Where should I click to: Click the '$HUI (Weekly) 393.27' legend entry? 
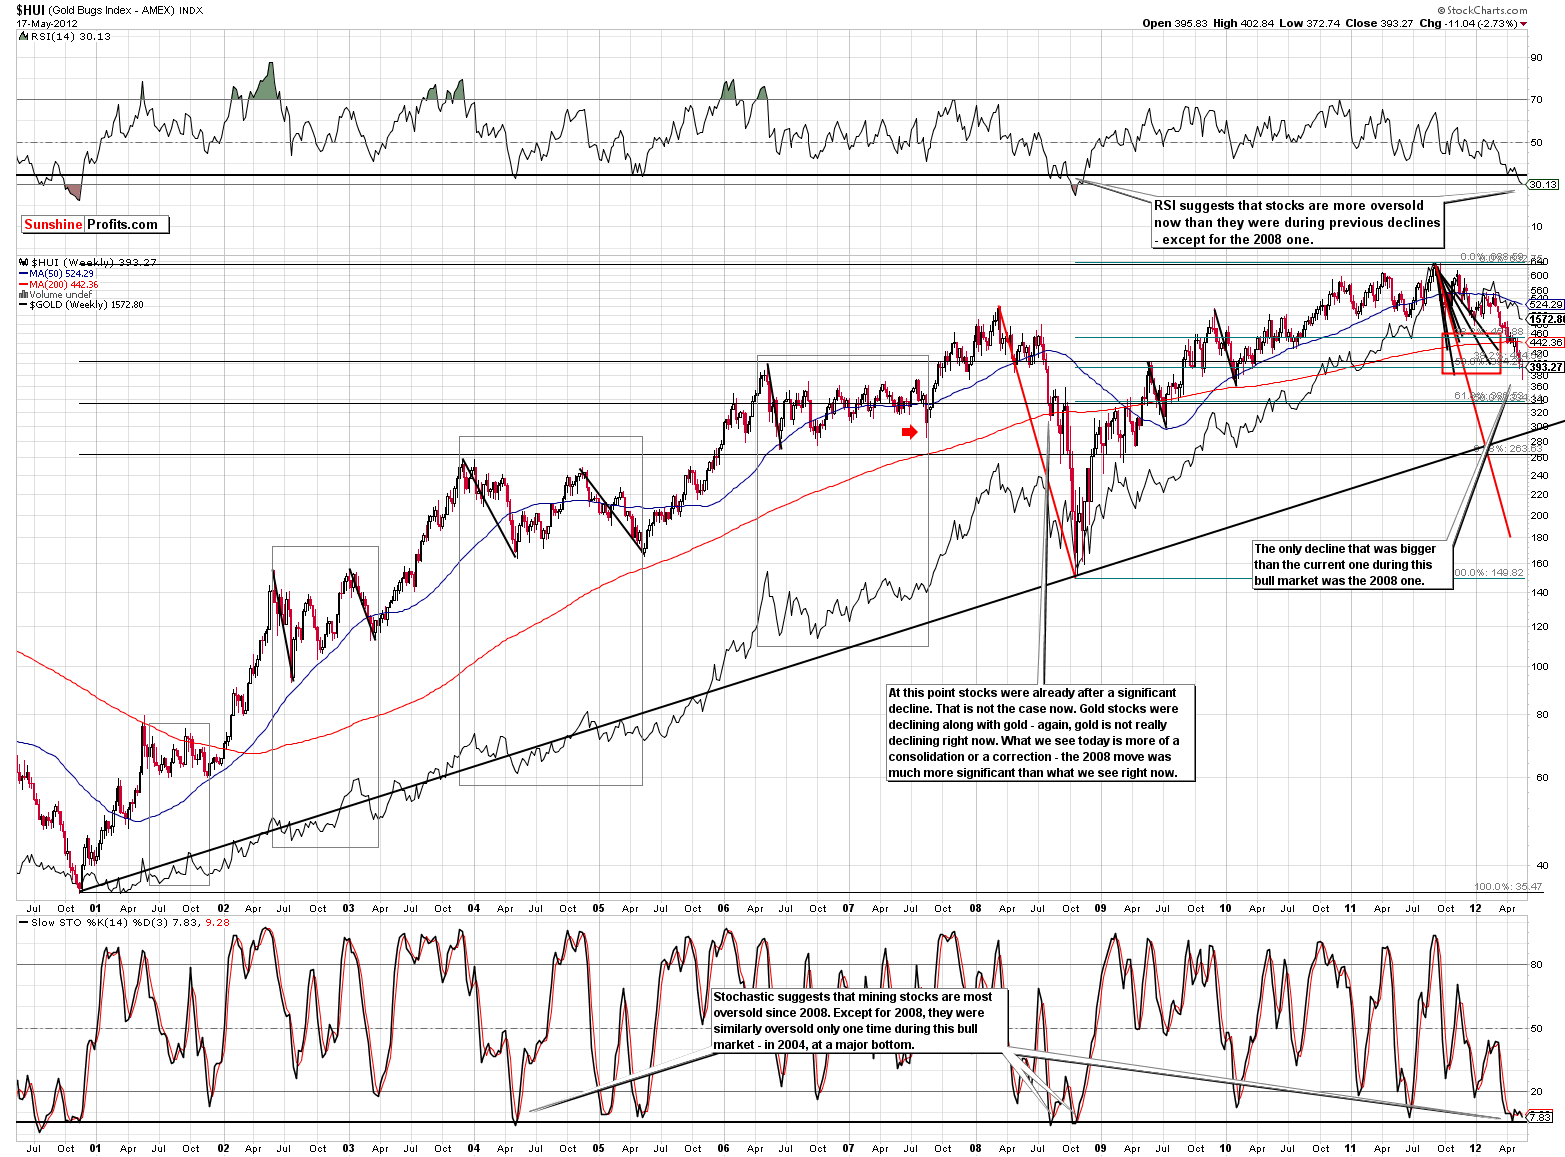(94, 262)
